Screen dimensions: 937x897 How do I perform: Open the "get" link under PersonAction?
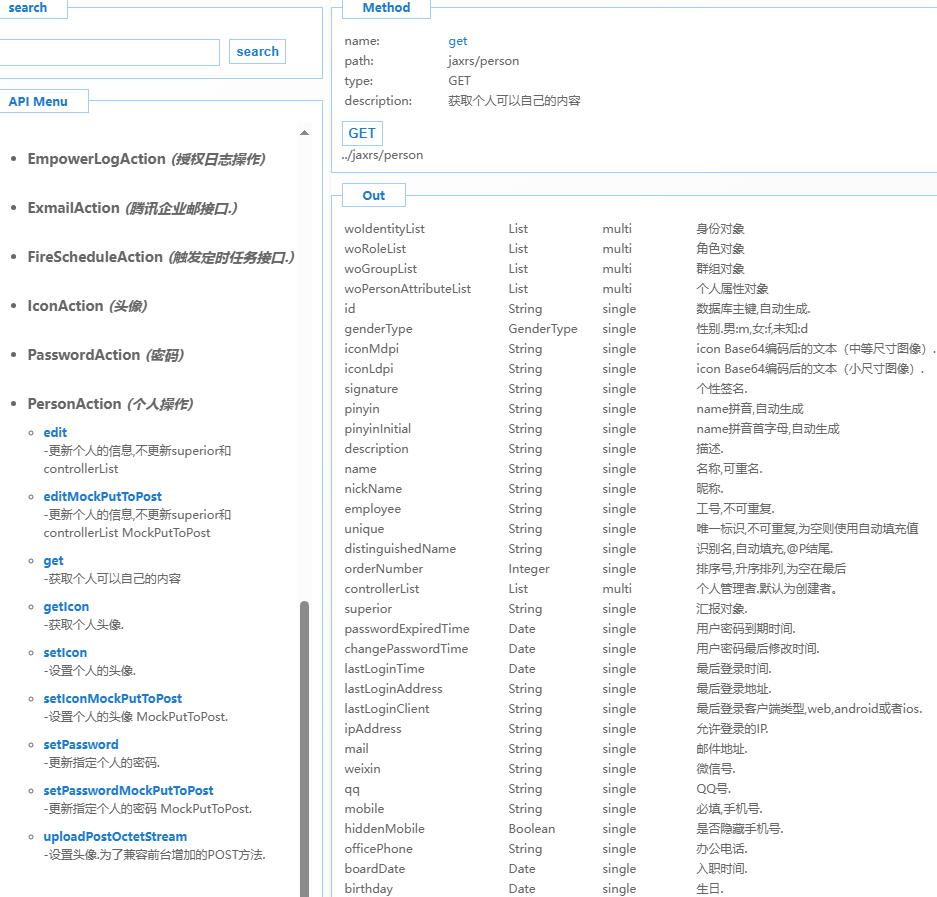53,560
